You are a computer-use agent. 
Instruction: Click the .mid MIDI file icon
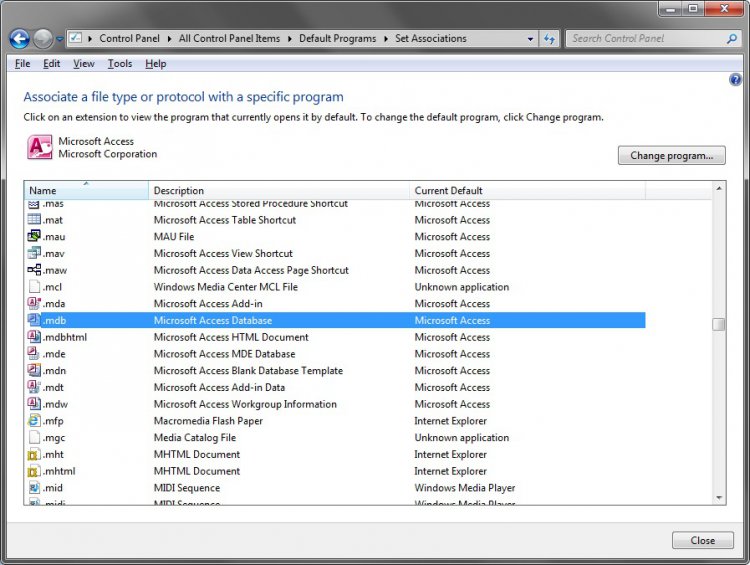click(34, 487)
